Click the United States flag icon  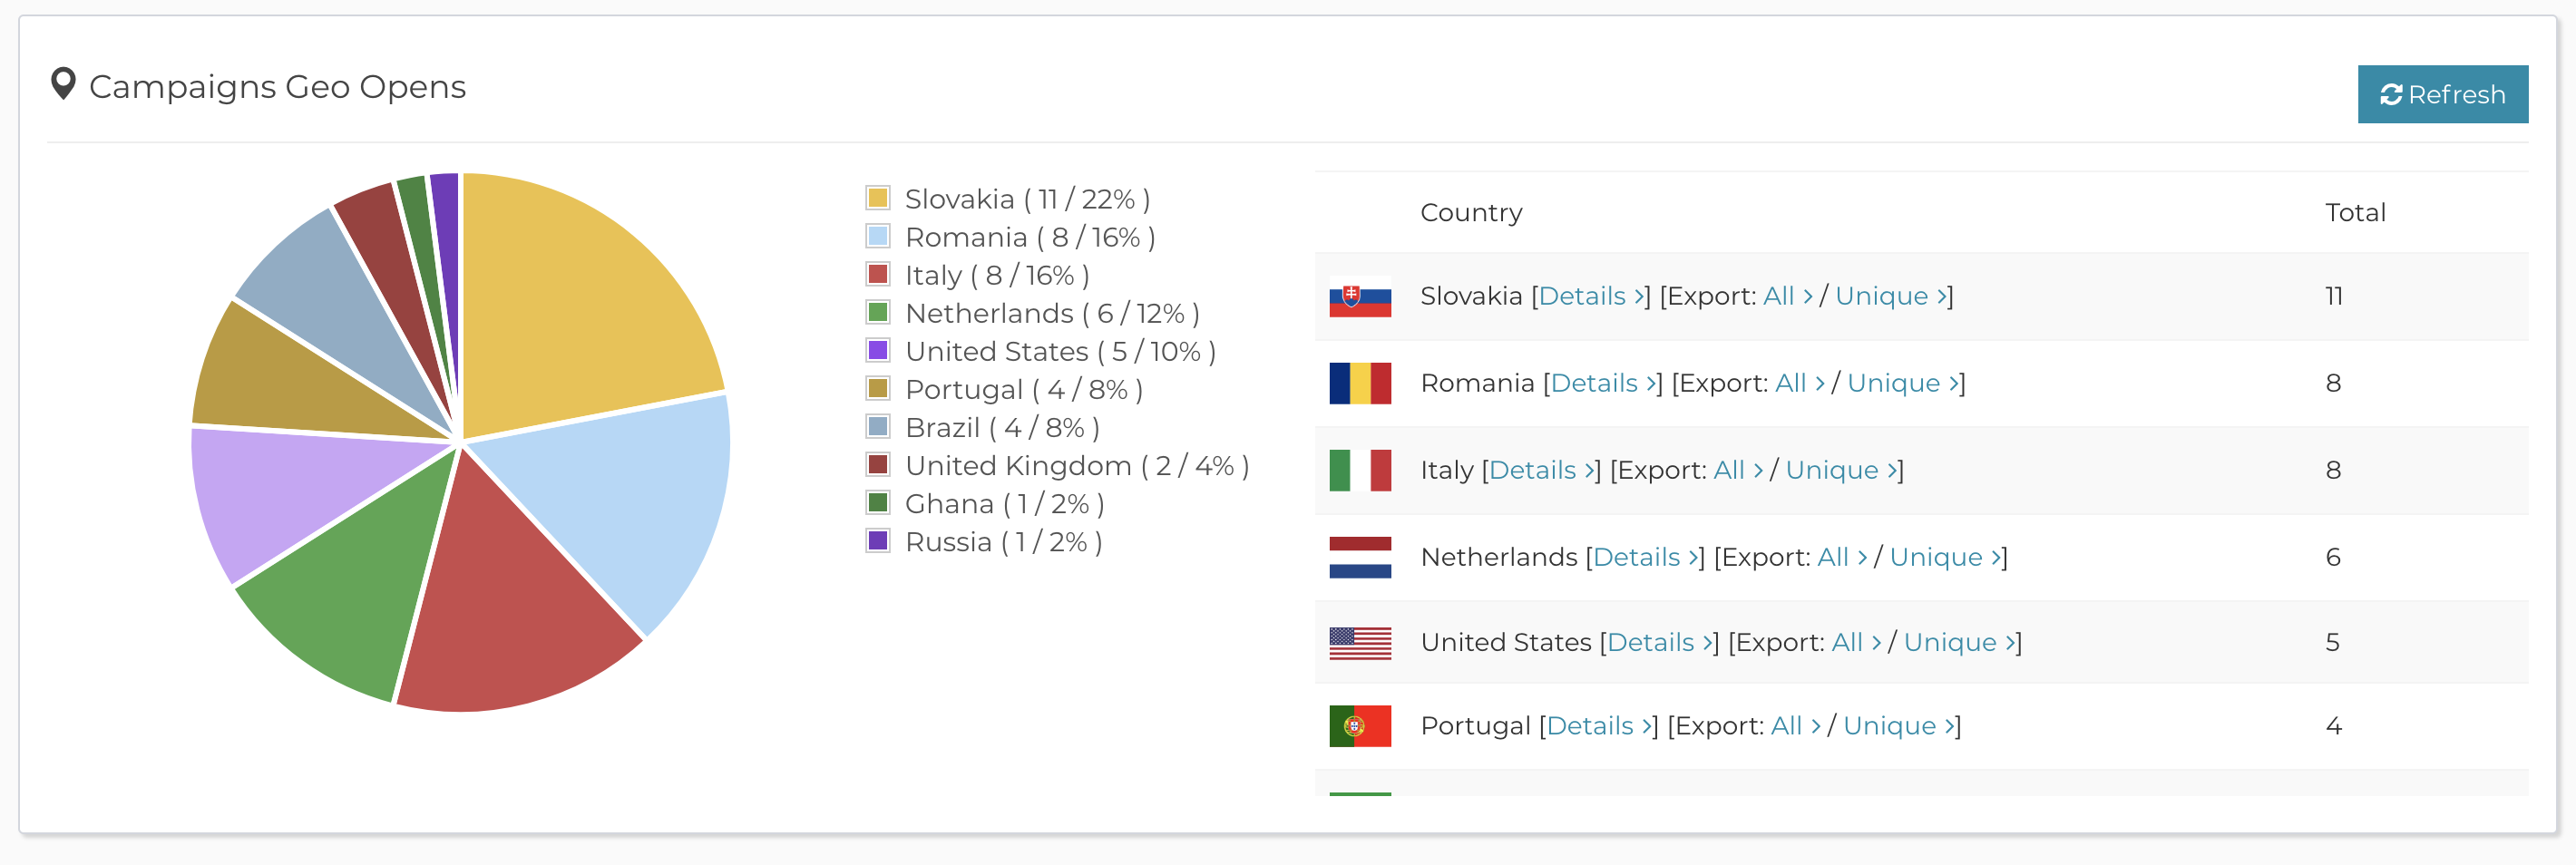1359,643
